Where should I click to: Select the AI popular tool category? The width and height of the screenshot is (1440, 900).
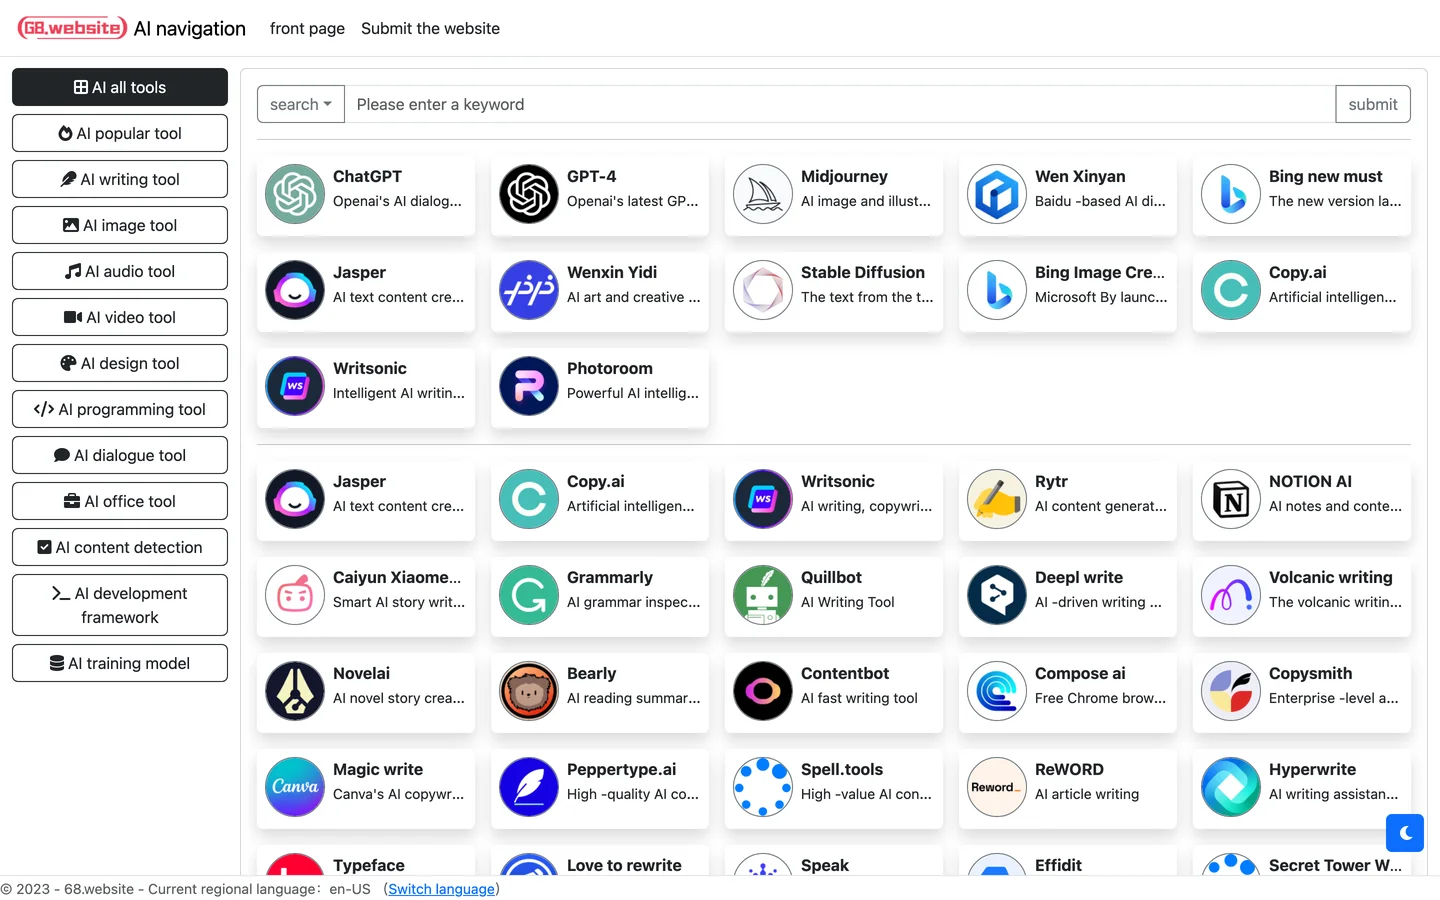click(120, 133)
